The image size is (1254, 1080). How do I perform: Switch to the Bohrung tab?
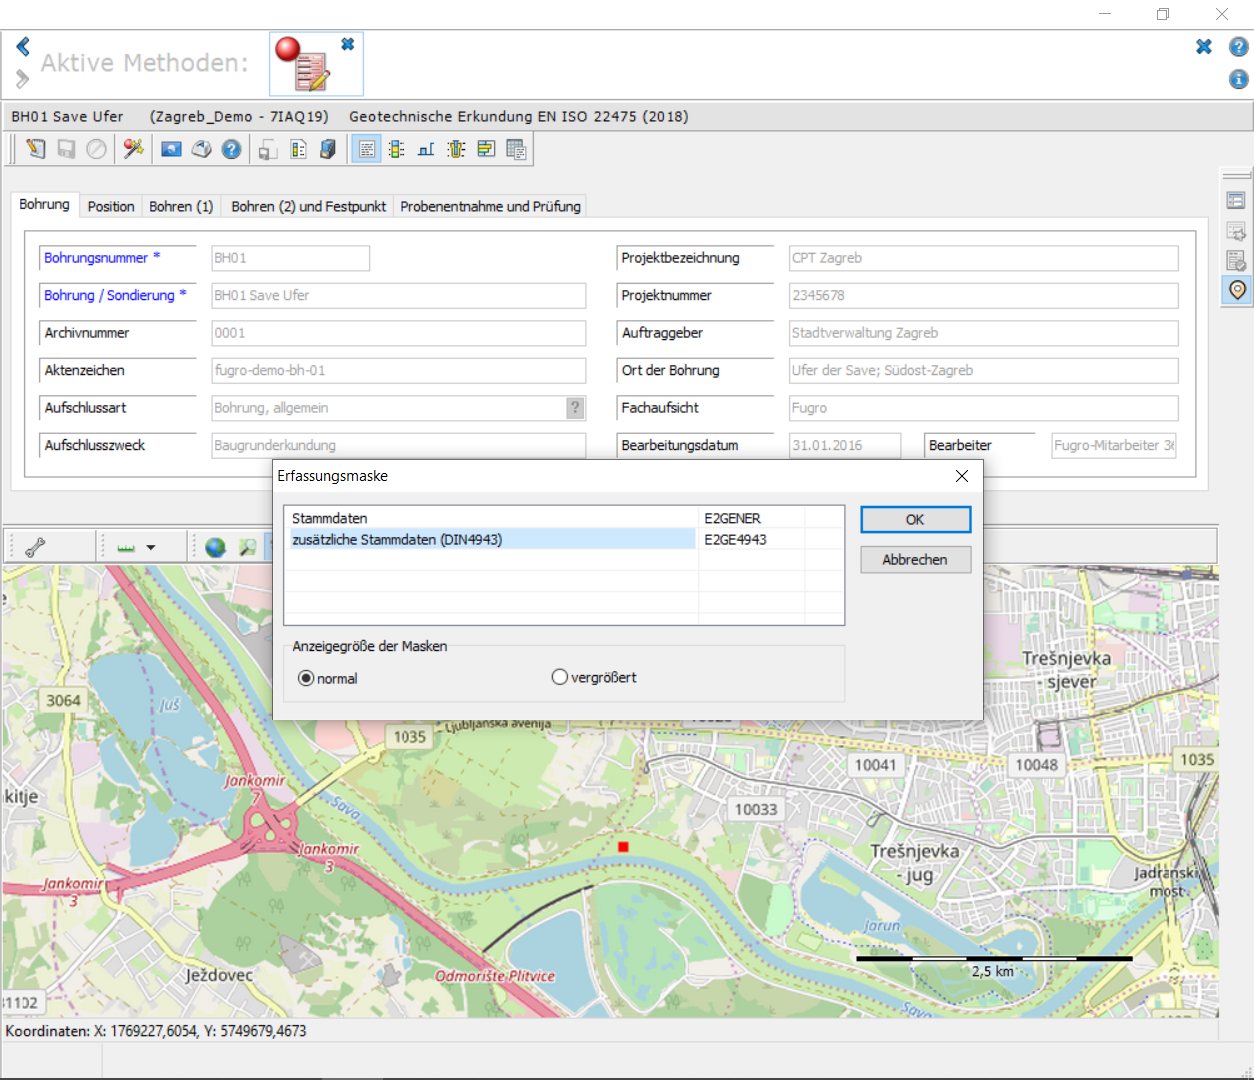[x=45, y=204]
